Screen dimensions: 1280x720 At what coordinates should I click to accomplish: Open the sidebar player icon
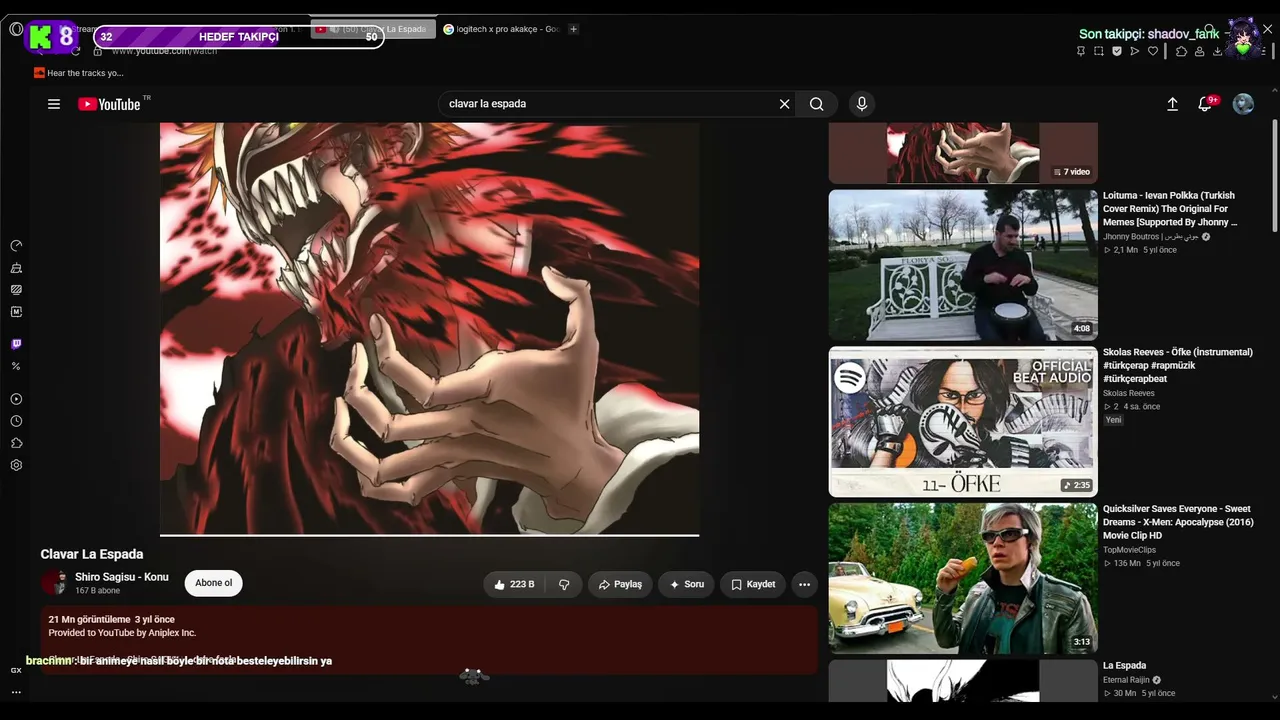(16, 399)
